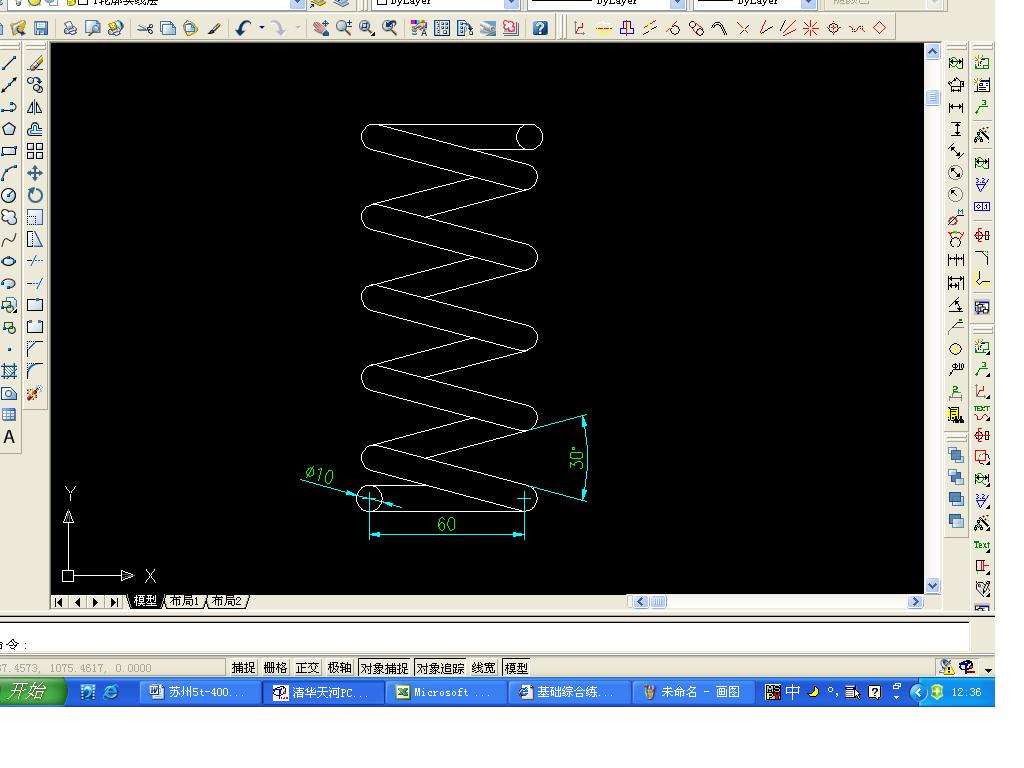Toggle 线宽 lineweight display in status bar
1024x768 pixels.
[483, 667]
